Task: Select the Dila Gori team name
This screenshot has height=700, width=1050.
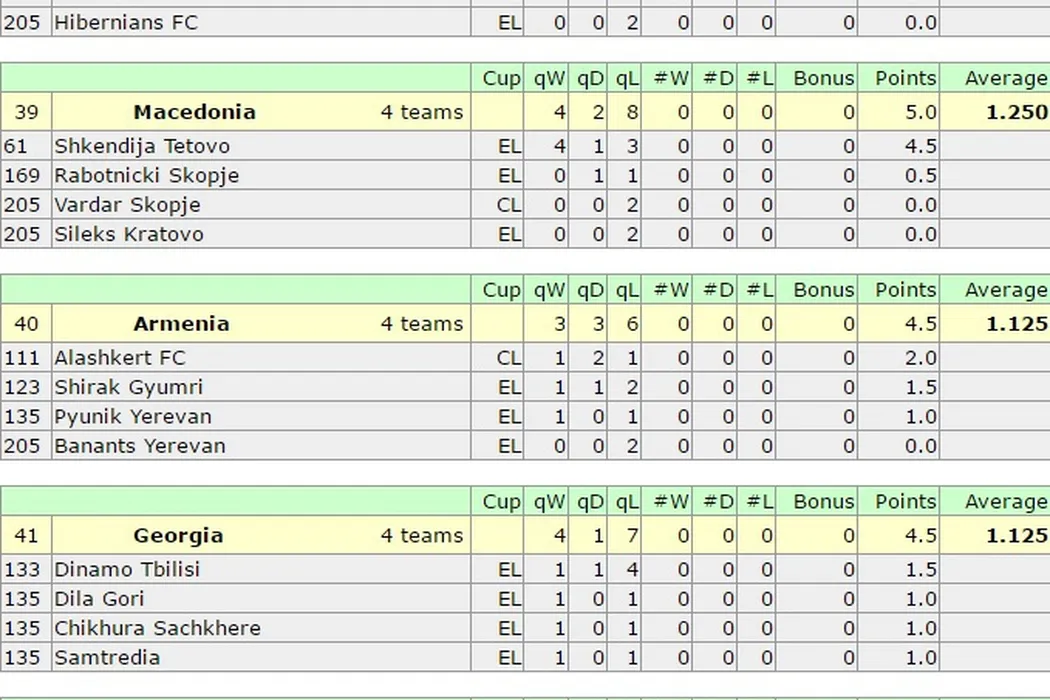Action: (x=99, y=599)
